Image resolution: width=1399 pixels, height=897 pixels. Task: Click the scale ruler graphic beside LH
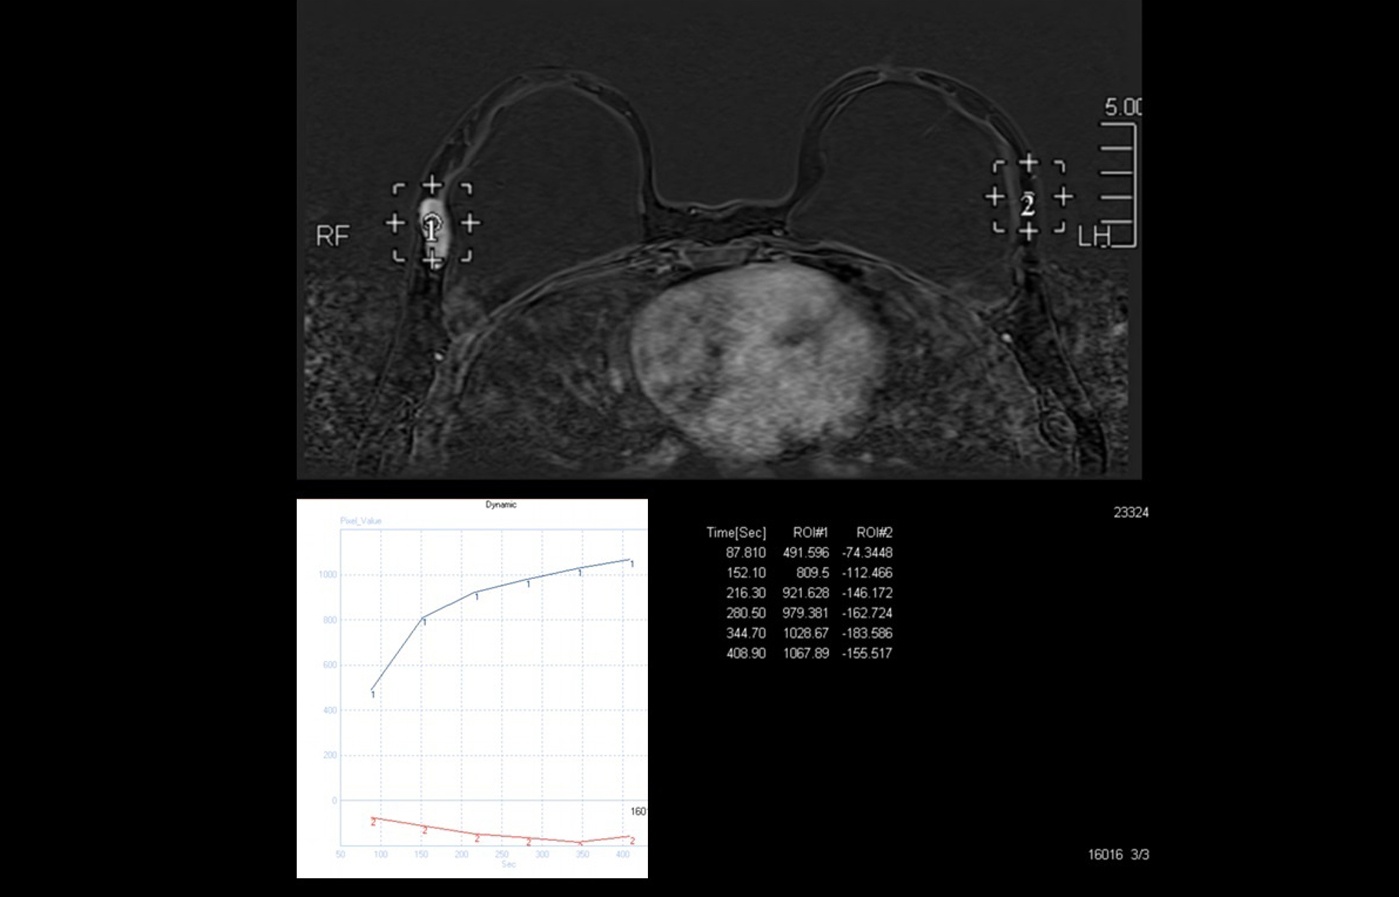pyautogui.click(x=1118, y=185)
